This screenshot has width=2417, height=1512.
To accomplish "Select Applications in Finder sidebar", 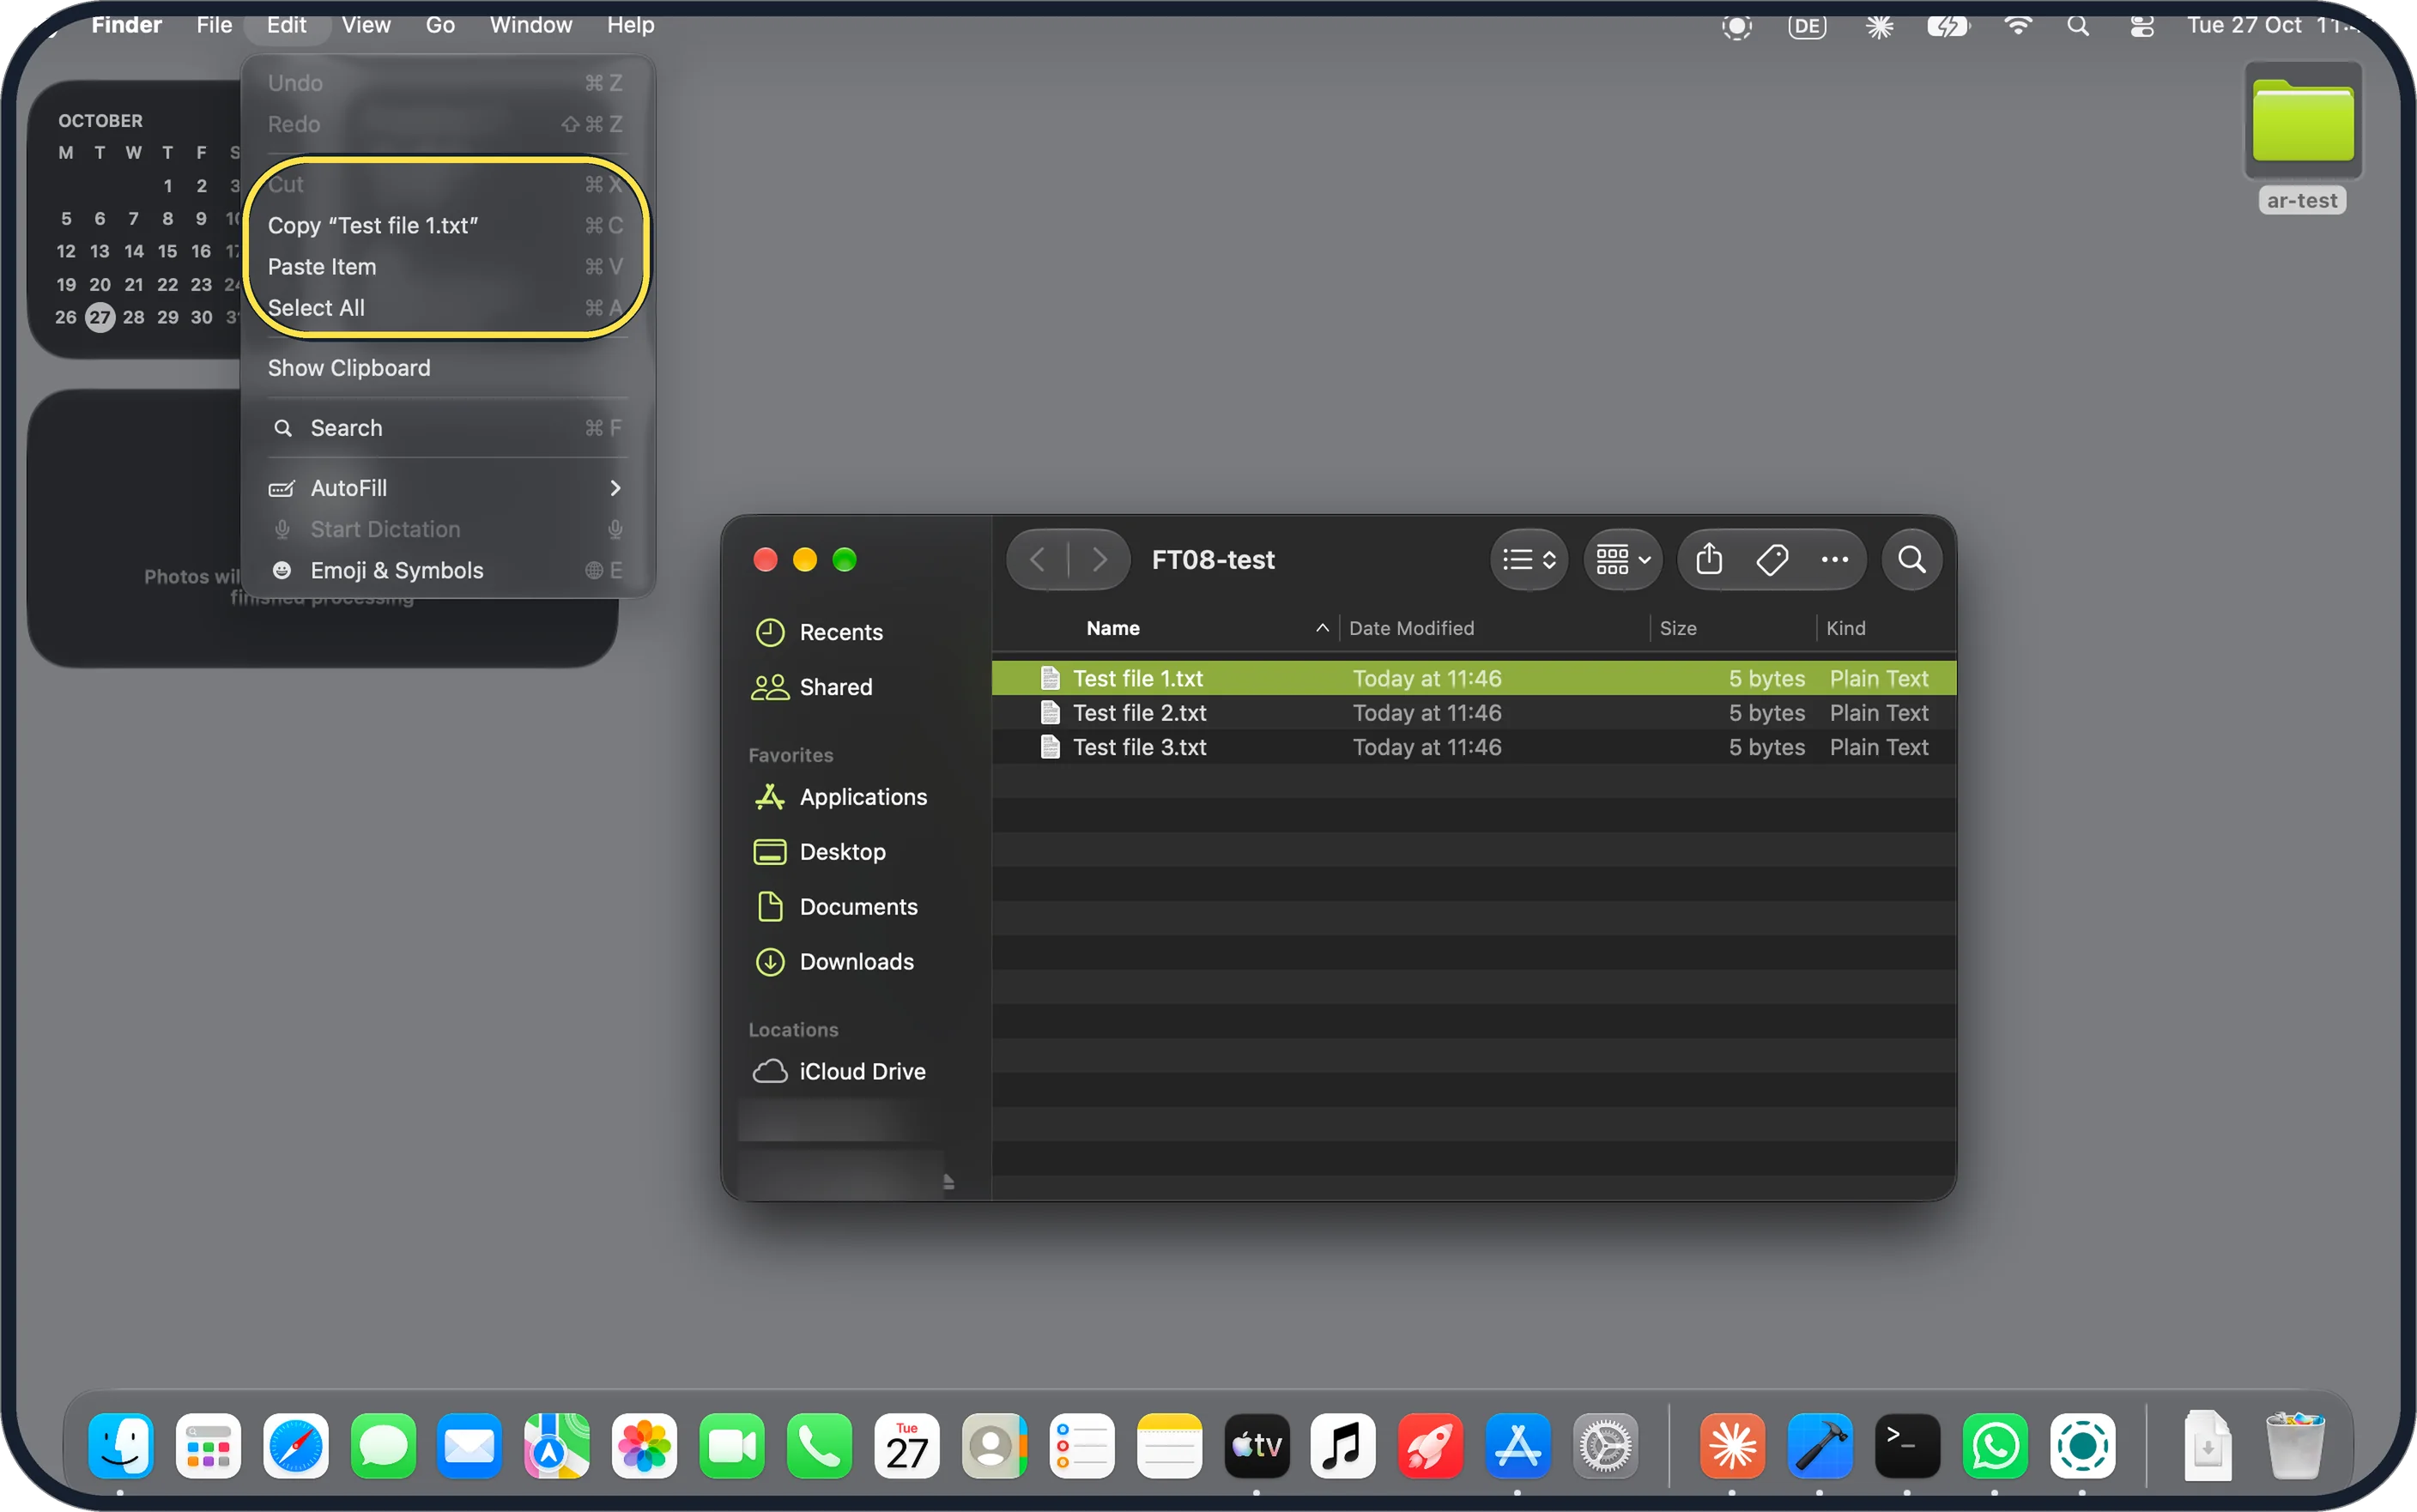I will pos(862,797).
